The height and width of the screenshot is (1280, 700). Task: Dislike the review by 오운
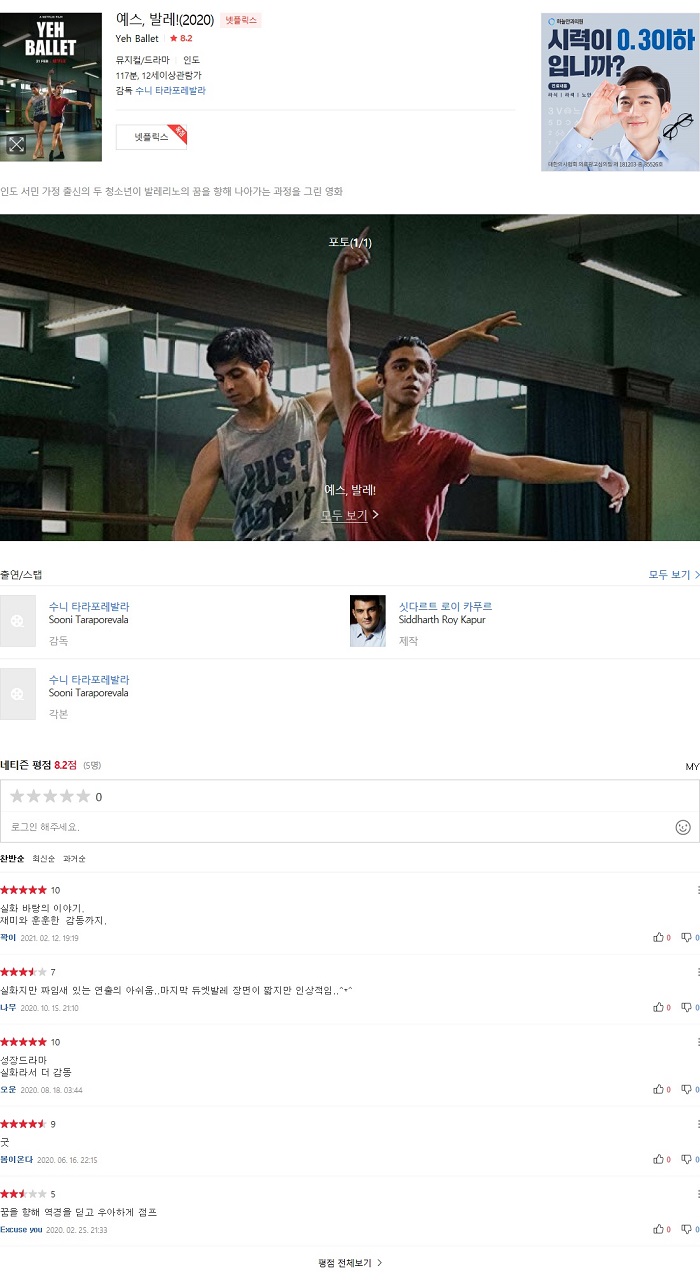[690, 1089]
